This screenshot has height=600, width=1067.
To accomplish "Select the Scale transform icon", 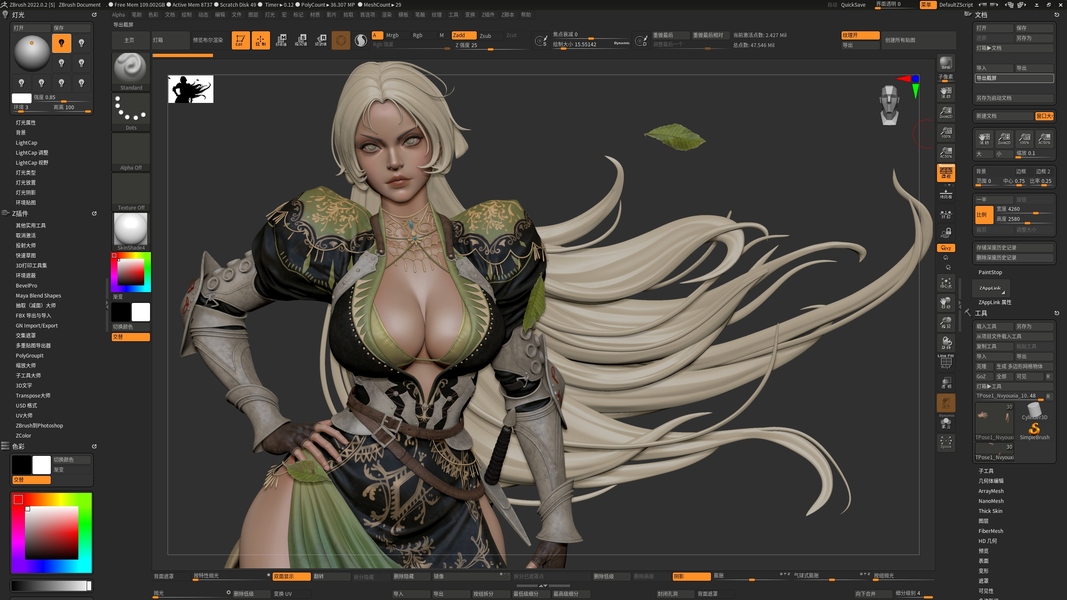I will (x=301, y=40).
